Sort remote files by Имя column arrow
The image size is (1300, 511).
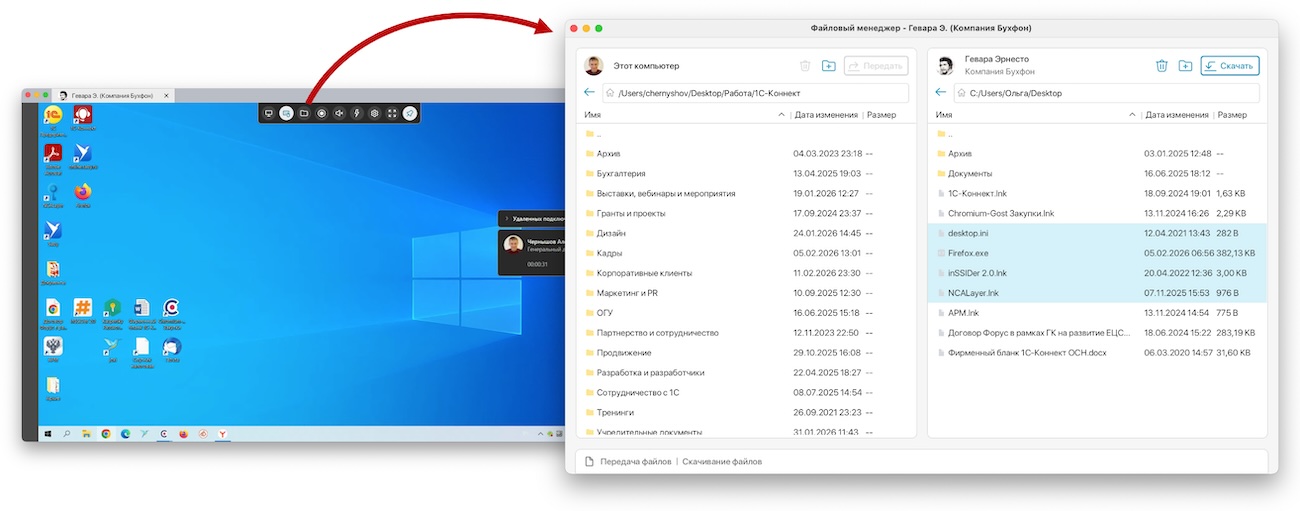coord(1132,115)
